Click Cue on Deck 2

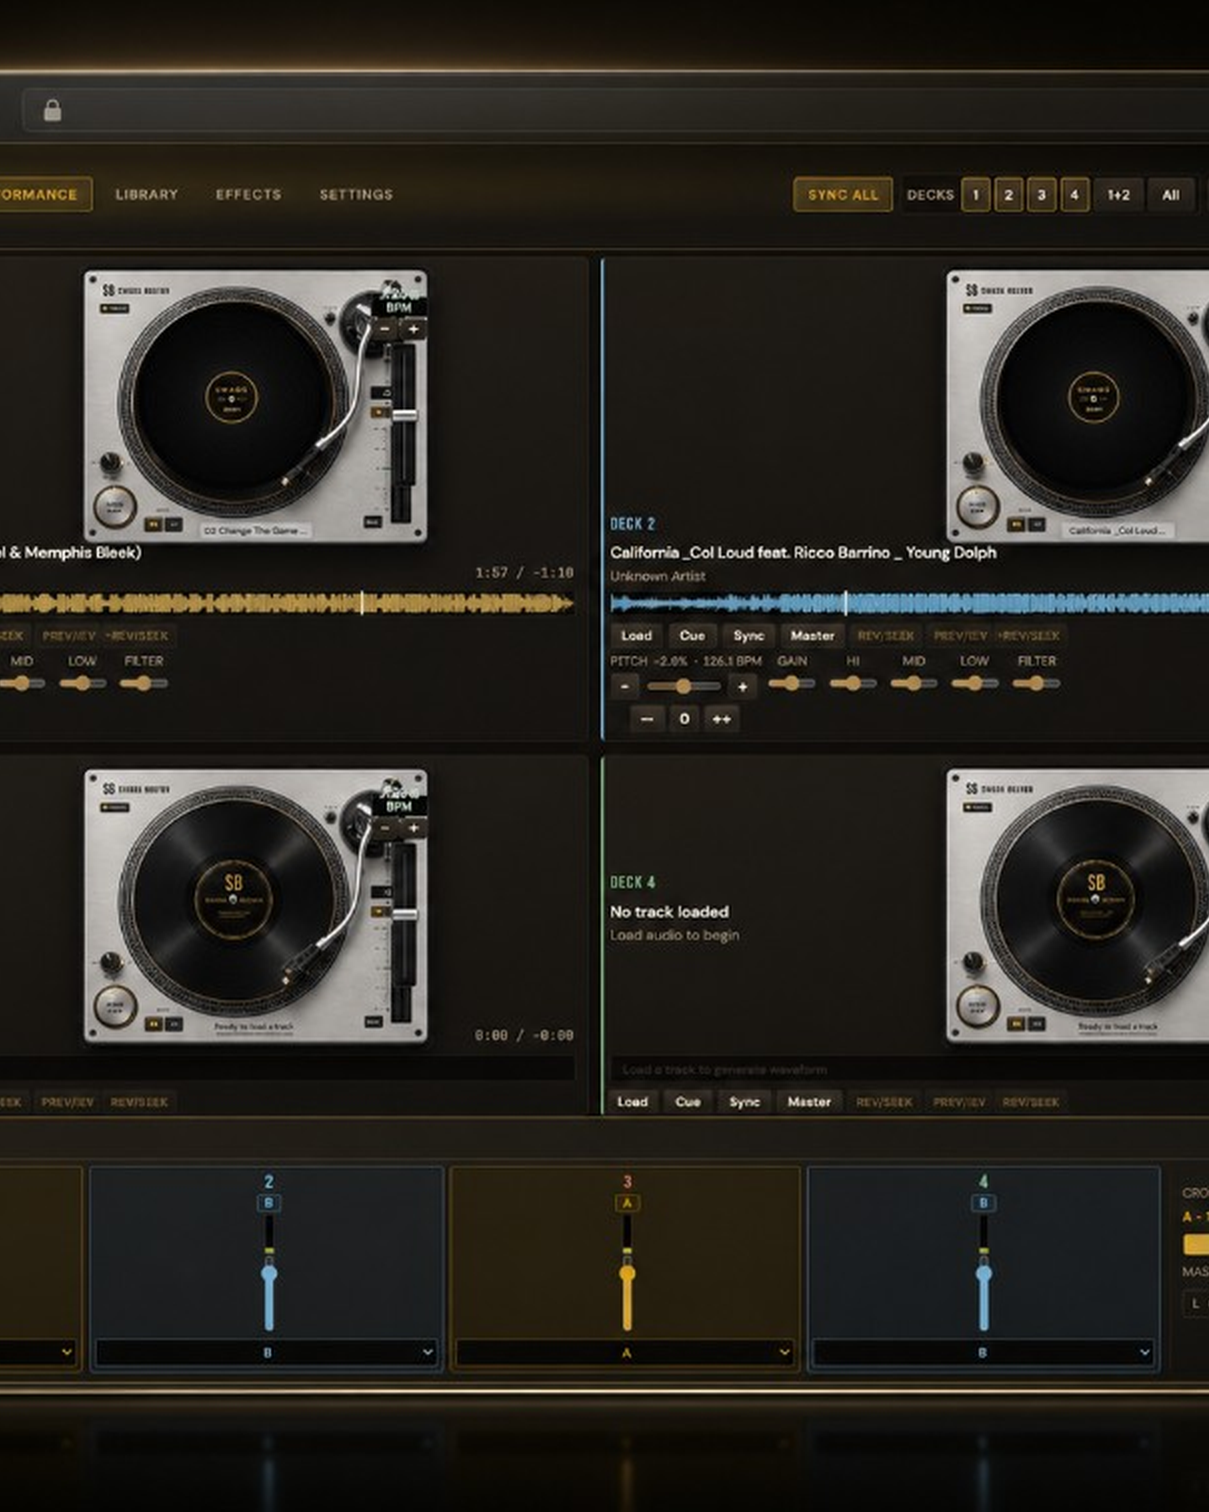tap(692, 635)
